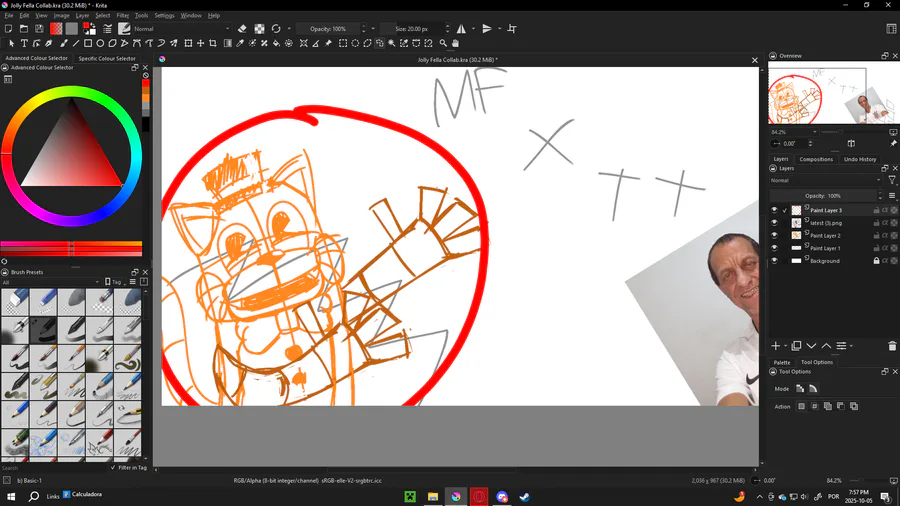Select the Rectangular Selection tool

click(x=343, y=43)
